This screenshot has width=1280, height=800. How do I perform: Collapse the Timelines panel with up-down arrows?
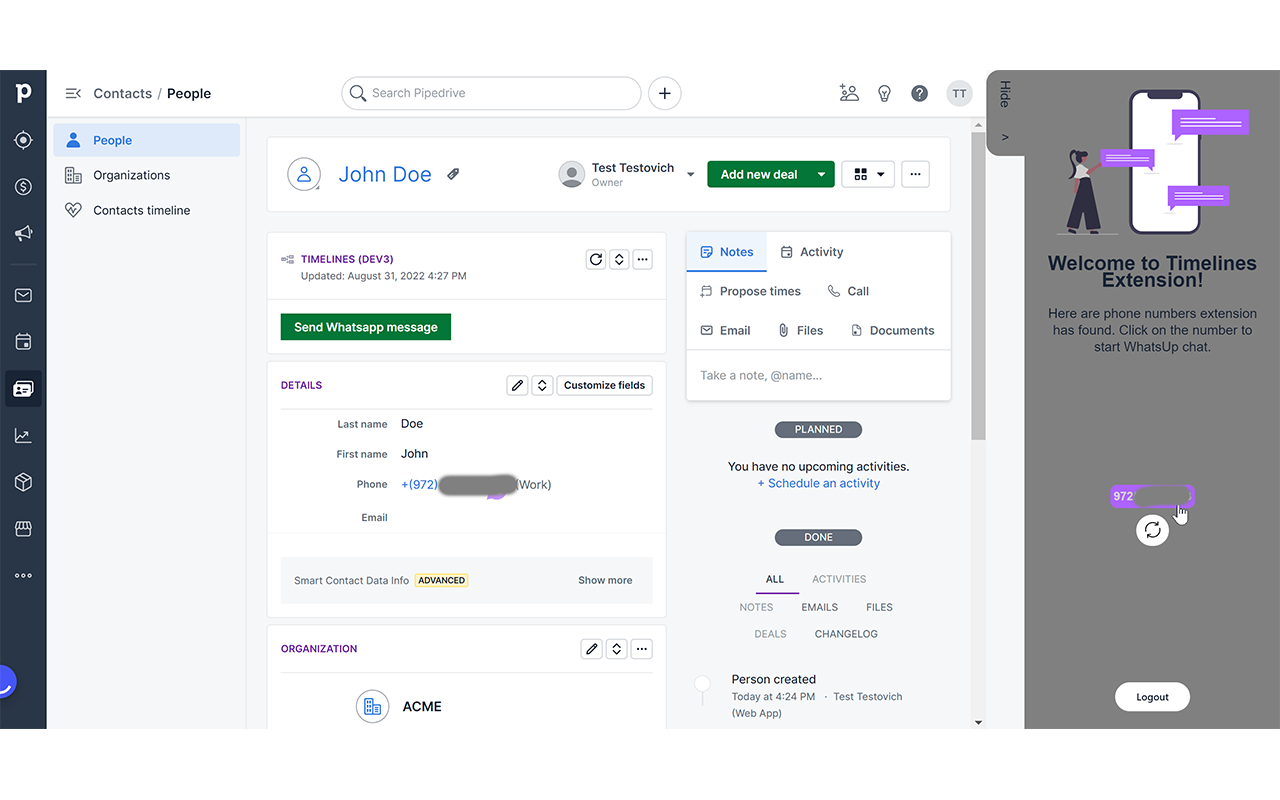click(619, 259)
